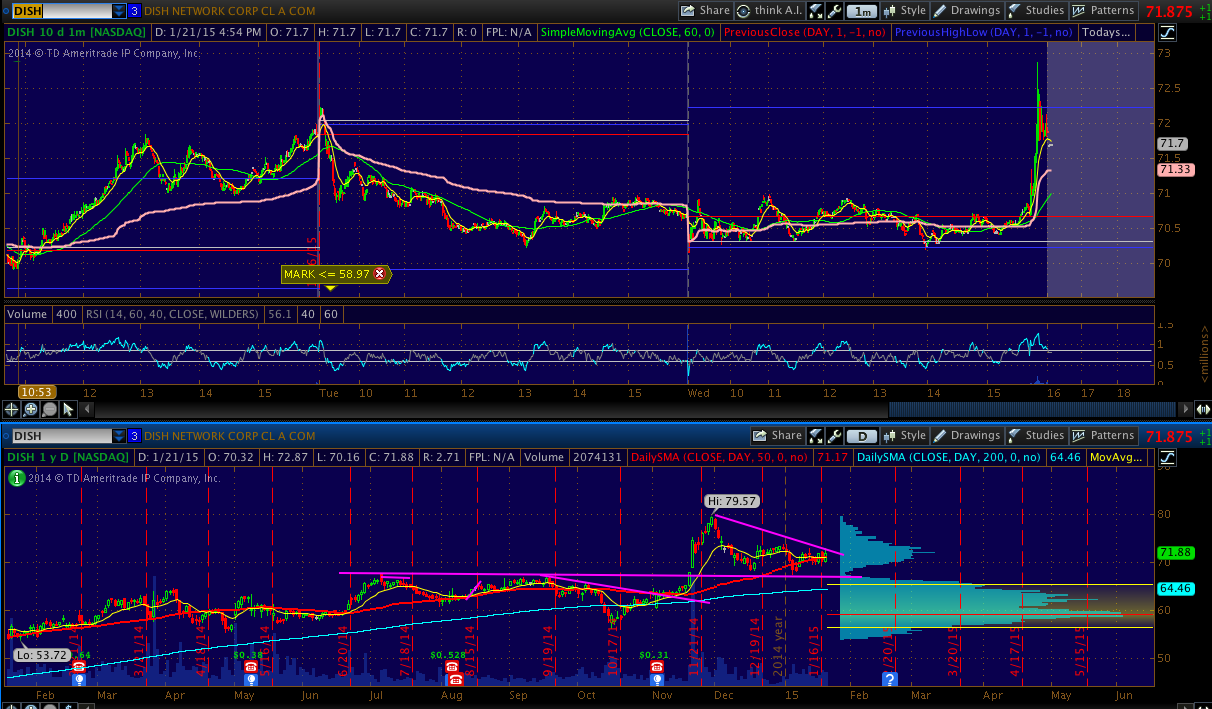Open Share menu on the upper chart
Image resolution: width=1212 pixels, height=709 pixels.
click(x=706, y=11)
